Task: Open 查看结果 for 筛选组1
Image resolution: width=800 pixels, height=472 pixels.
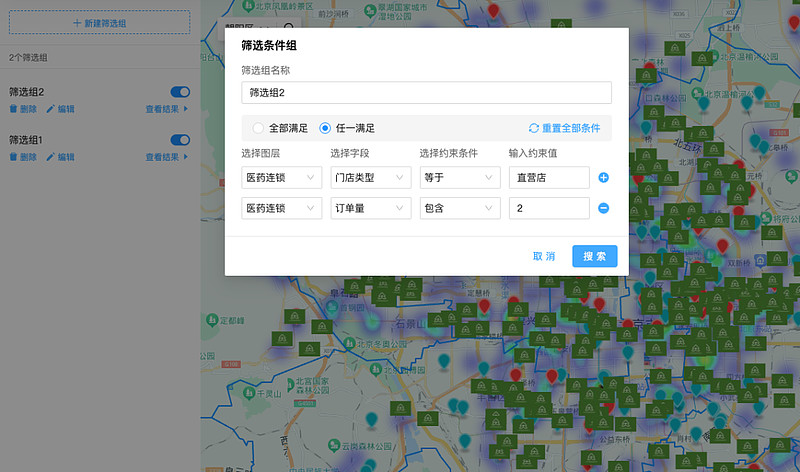Action: click(x=167, y=157)
